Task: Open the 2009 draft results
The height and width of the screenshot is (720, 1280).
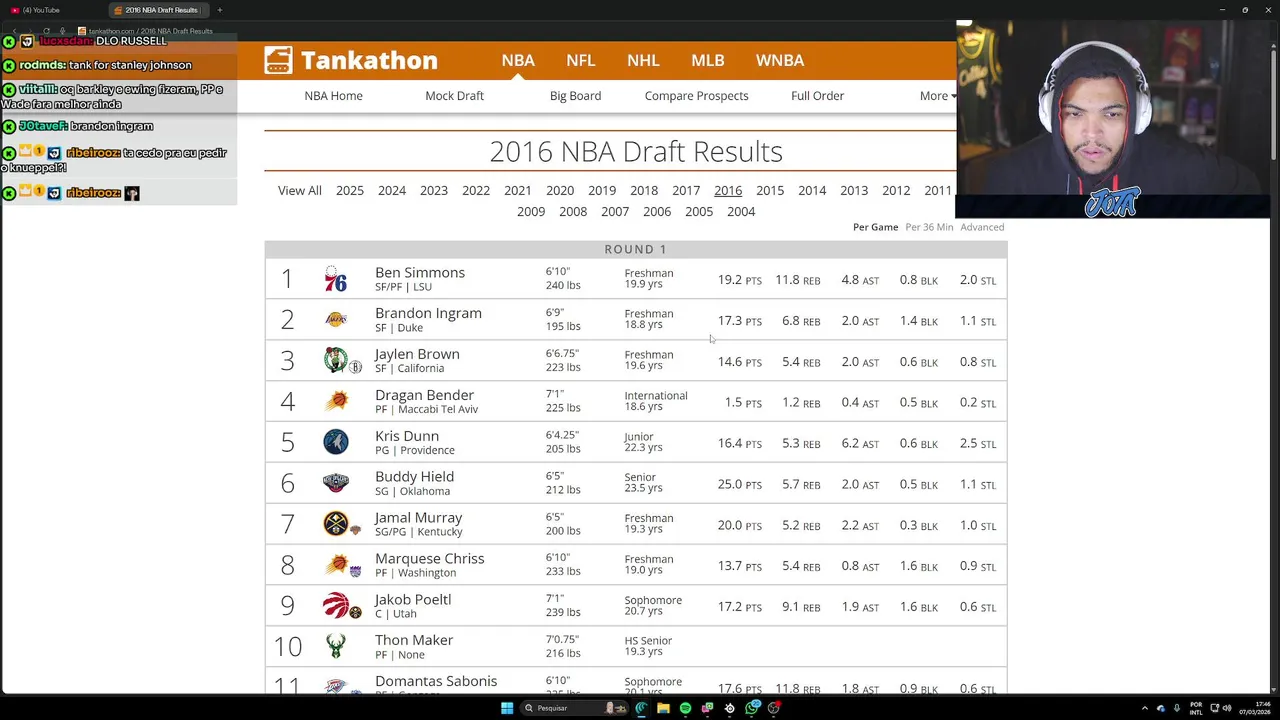Action: (x=531, y=212)
